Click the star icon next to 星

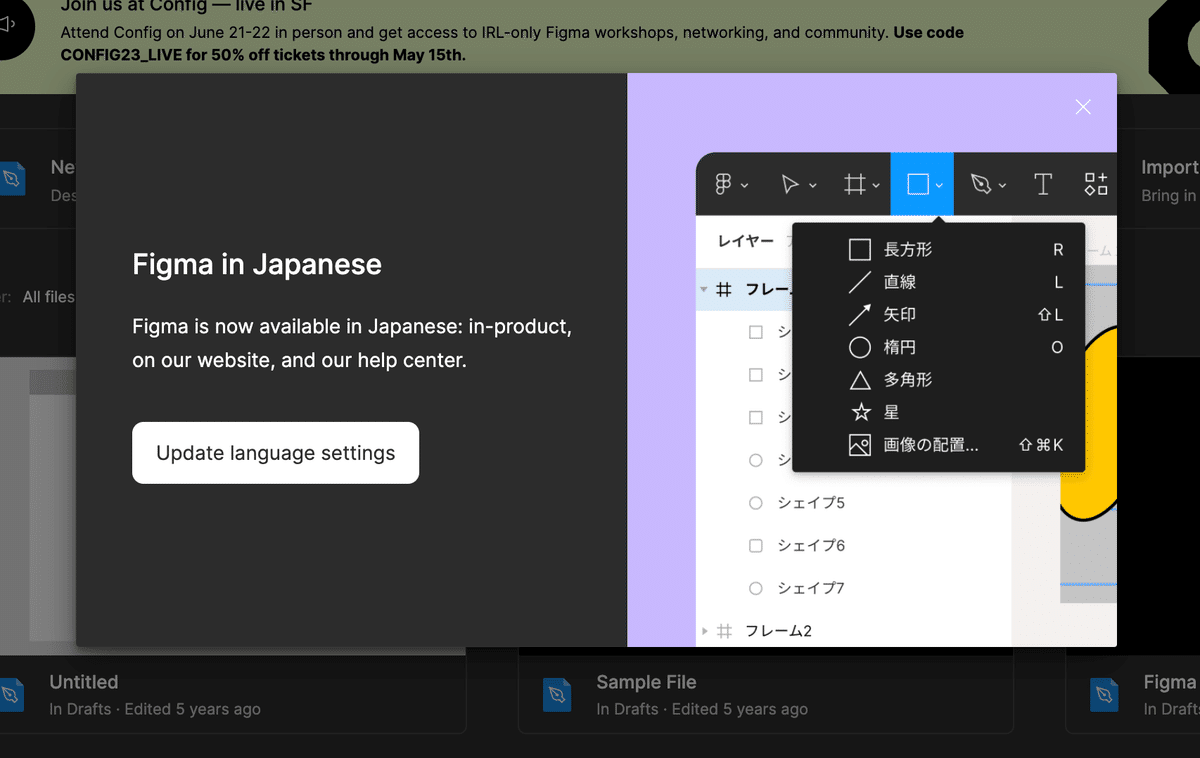(860, 412)
